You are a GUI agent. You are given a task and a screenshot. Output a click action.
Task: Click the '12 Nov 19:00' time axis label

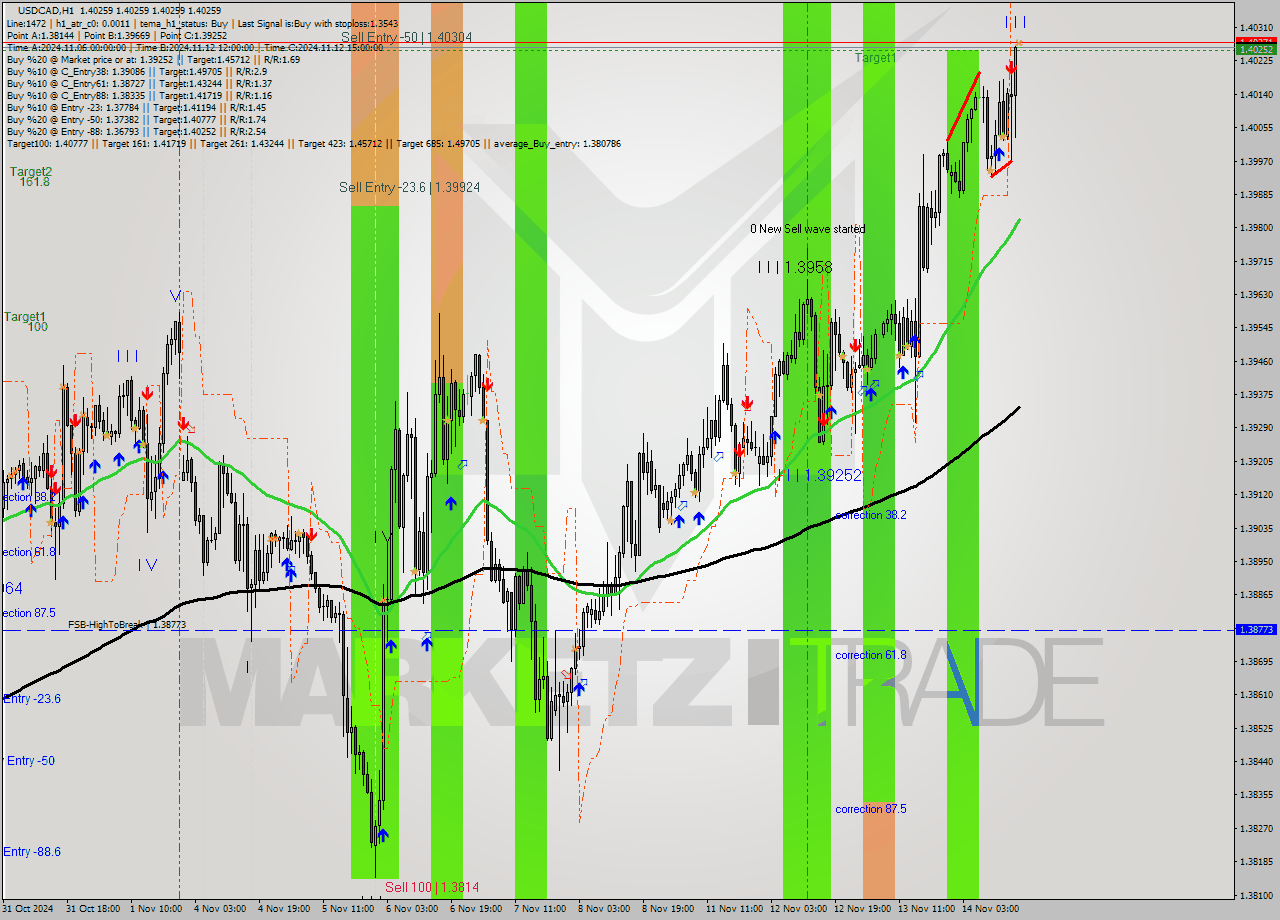coord(862,909)
